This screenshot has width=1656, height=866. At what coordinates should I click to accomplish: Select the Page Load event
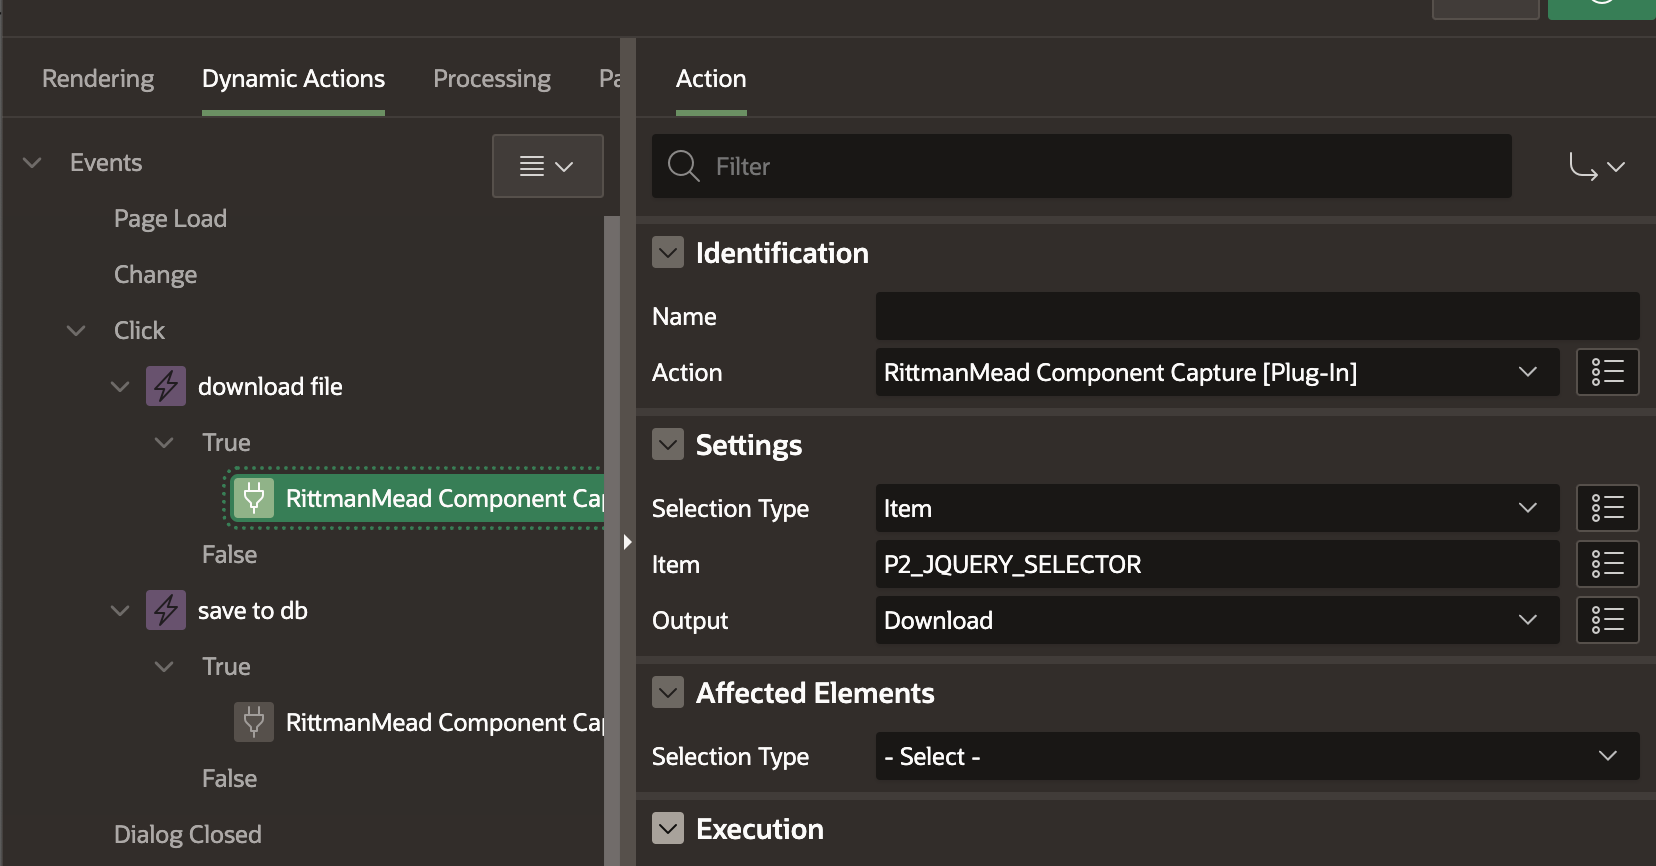(170, 218)
